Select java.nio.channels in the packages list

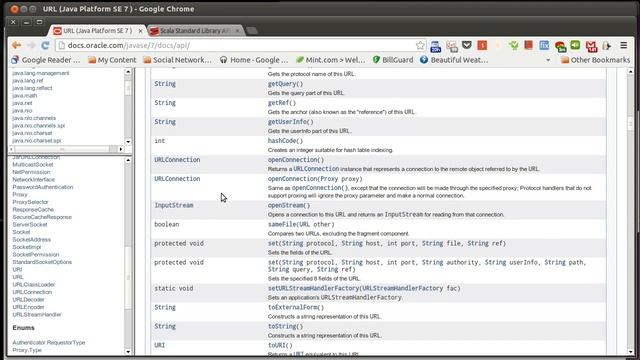(x=34, y=118)
